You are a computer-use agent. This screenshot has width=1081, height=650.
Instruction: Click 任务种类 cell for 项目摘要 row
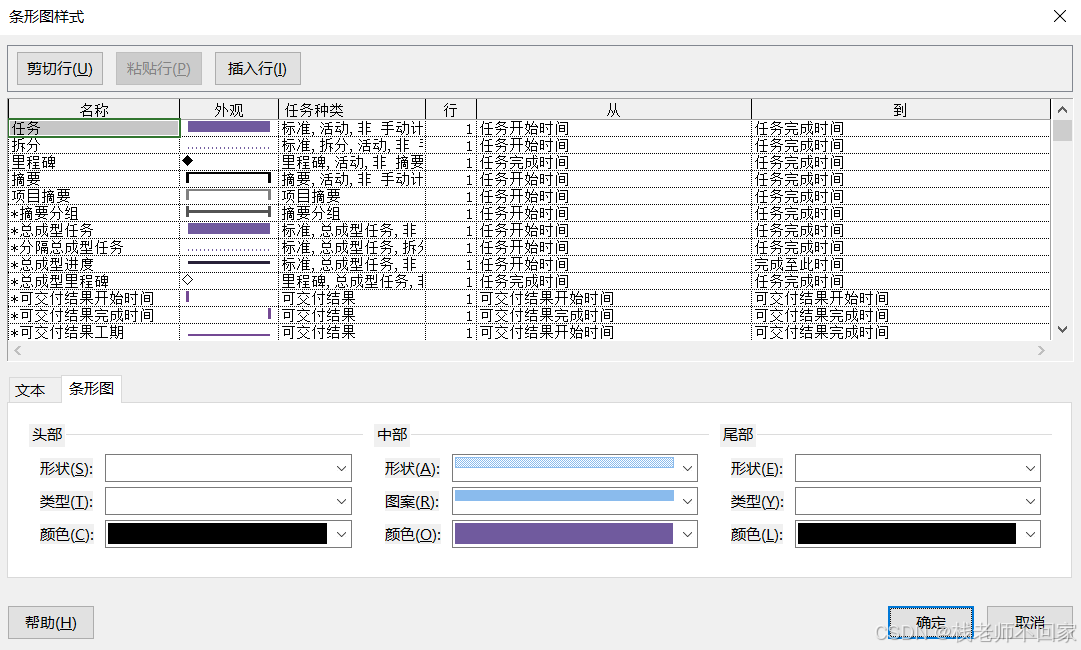[x=352, y=196]
